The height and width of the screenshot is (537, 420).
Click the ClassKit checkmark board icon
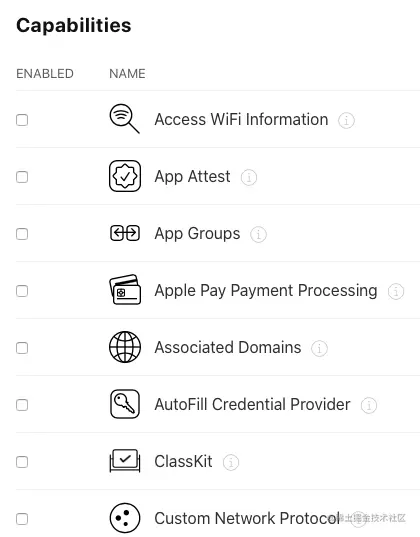[x=125, y=461]
